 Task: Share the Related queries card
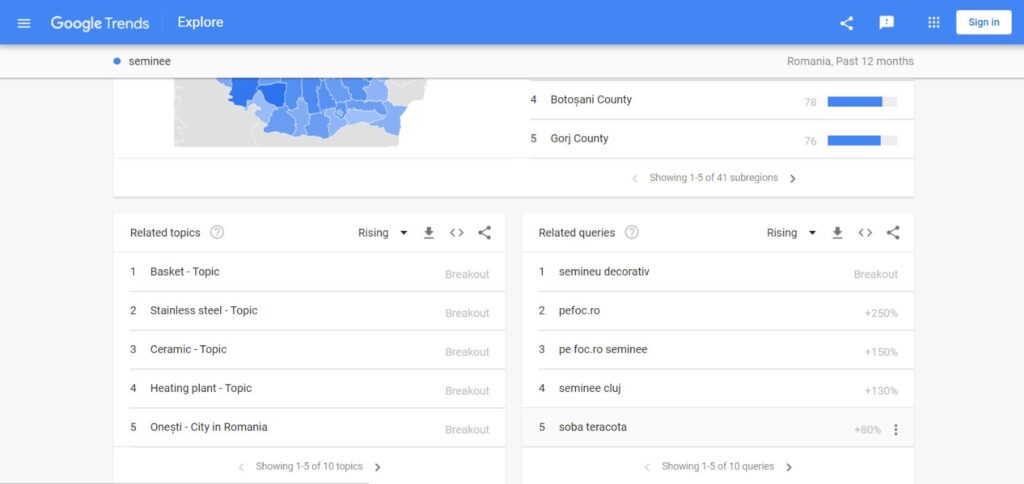893,233
